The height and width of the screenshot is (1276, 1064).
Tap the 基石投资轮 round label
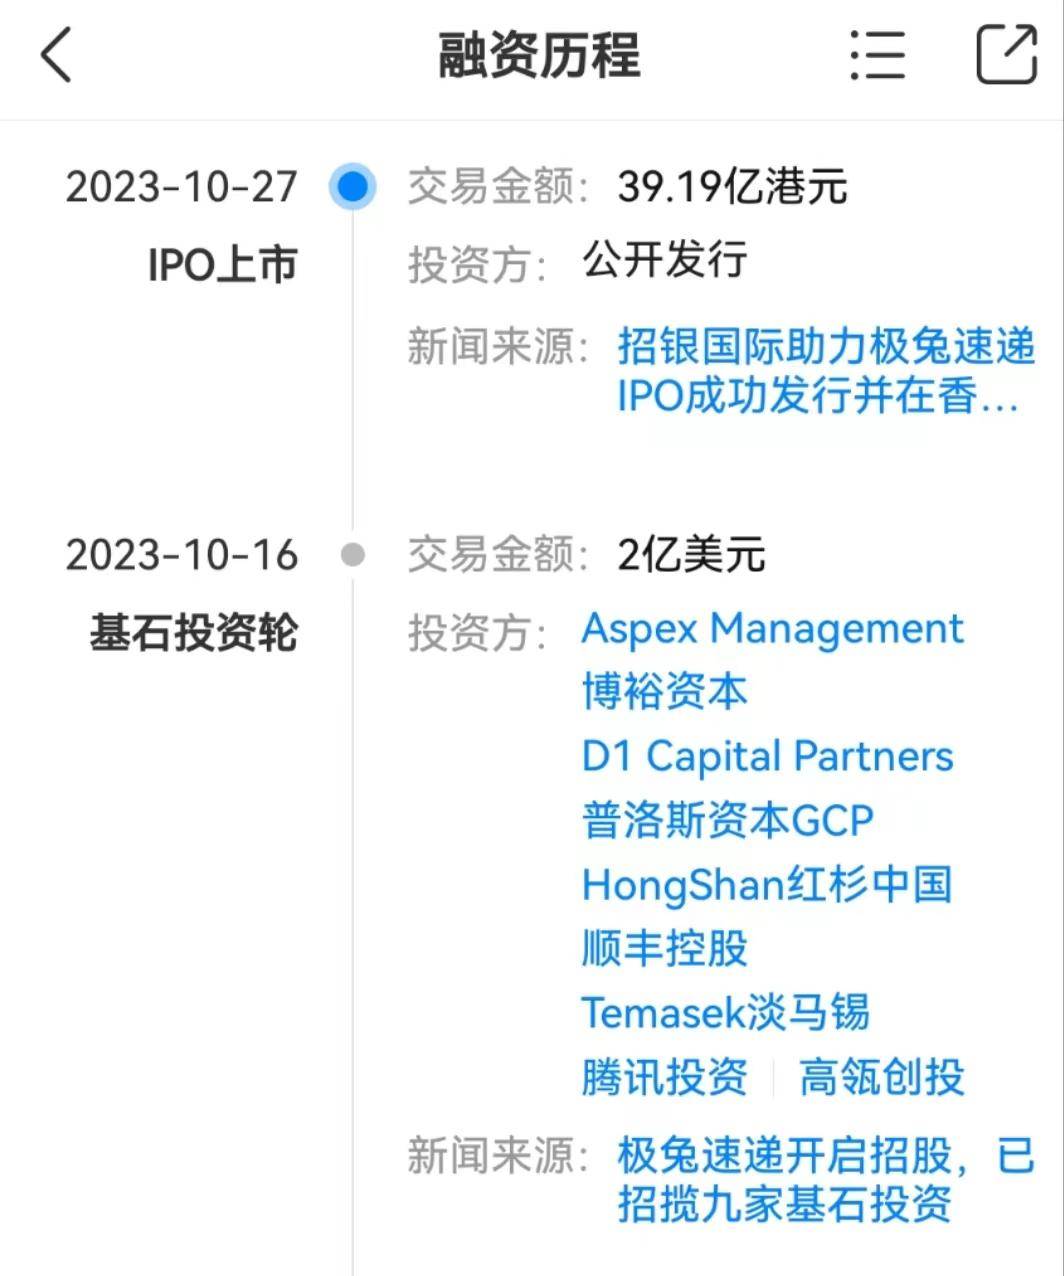pos(193,633)
